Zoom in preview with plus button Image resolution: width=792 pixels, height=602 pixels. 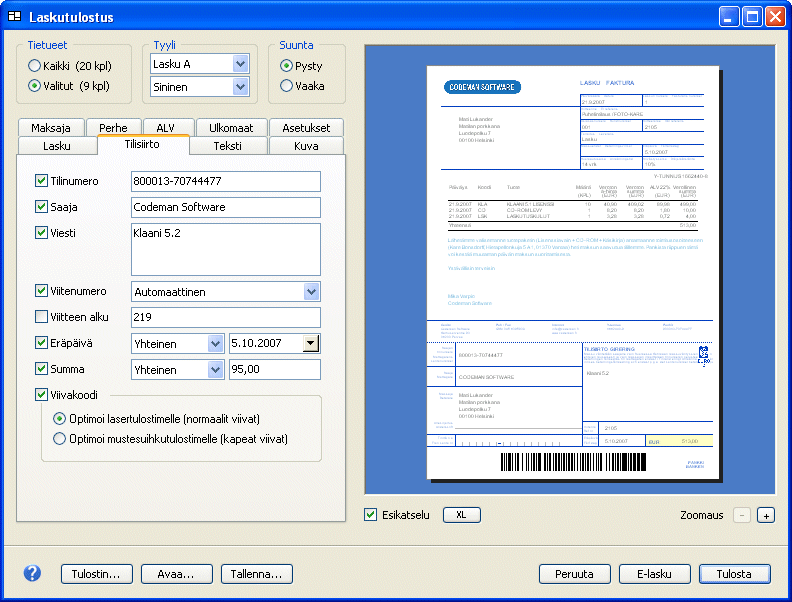[765, 515]
